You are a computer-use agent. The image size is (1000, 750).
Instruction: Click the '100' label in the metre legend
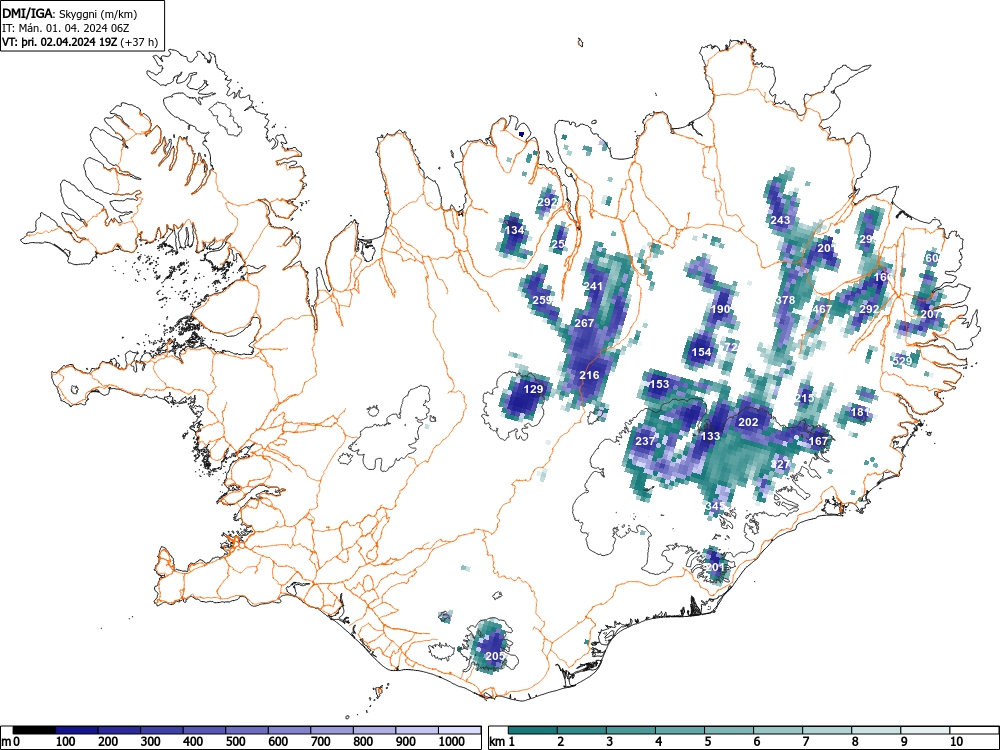[66, 742]
